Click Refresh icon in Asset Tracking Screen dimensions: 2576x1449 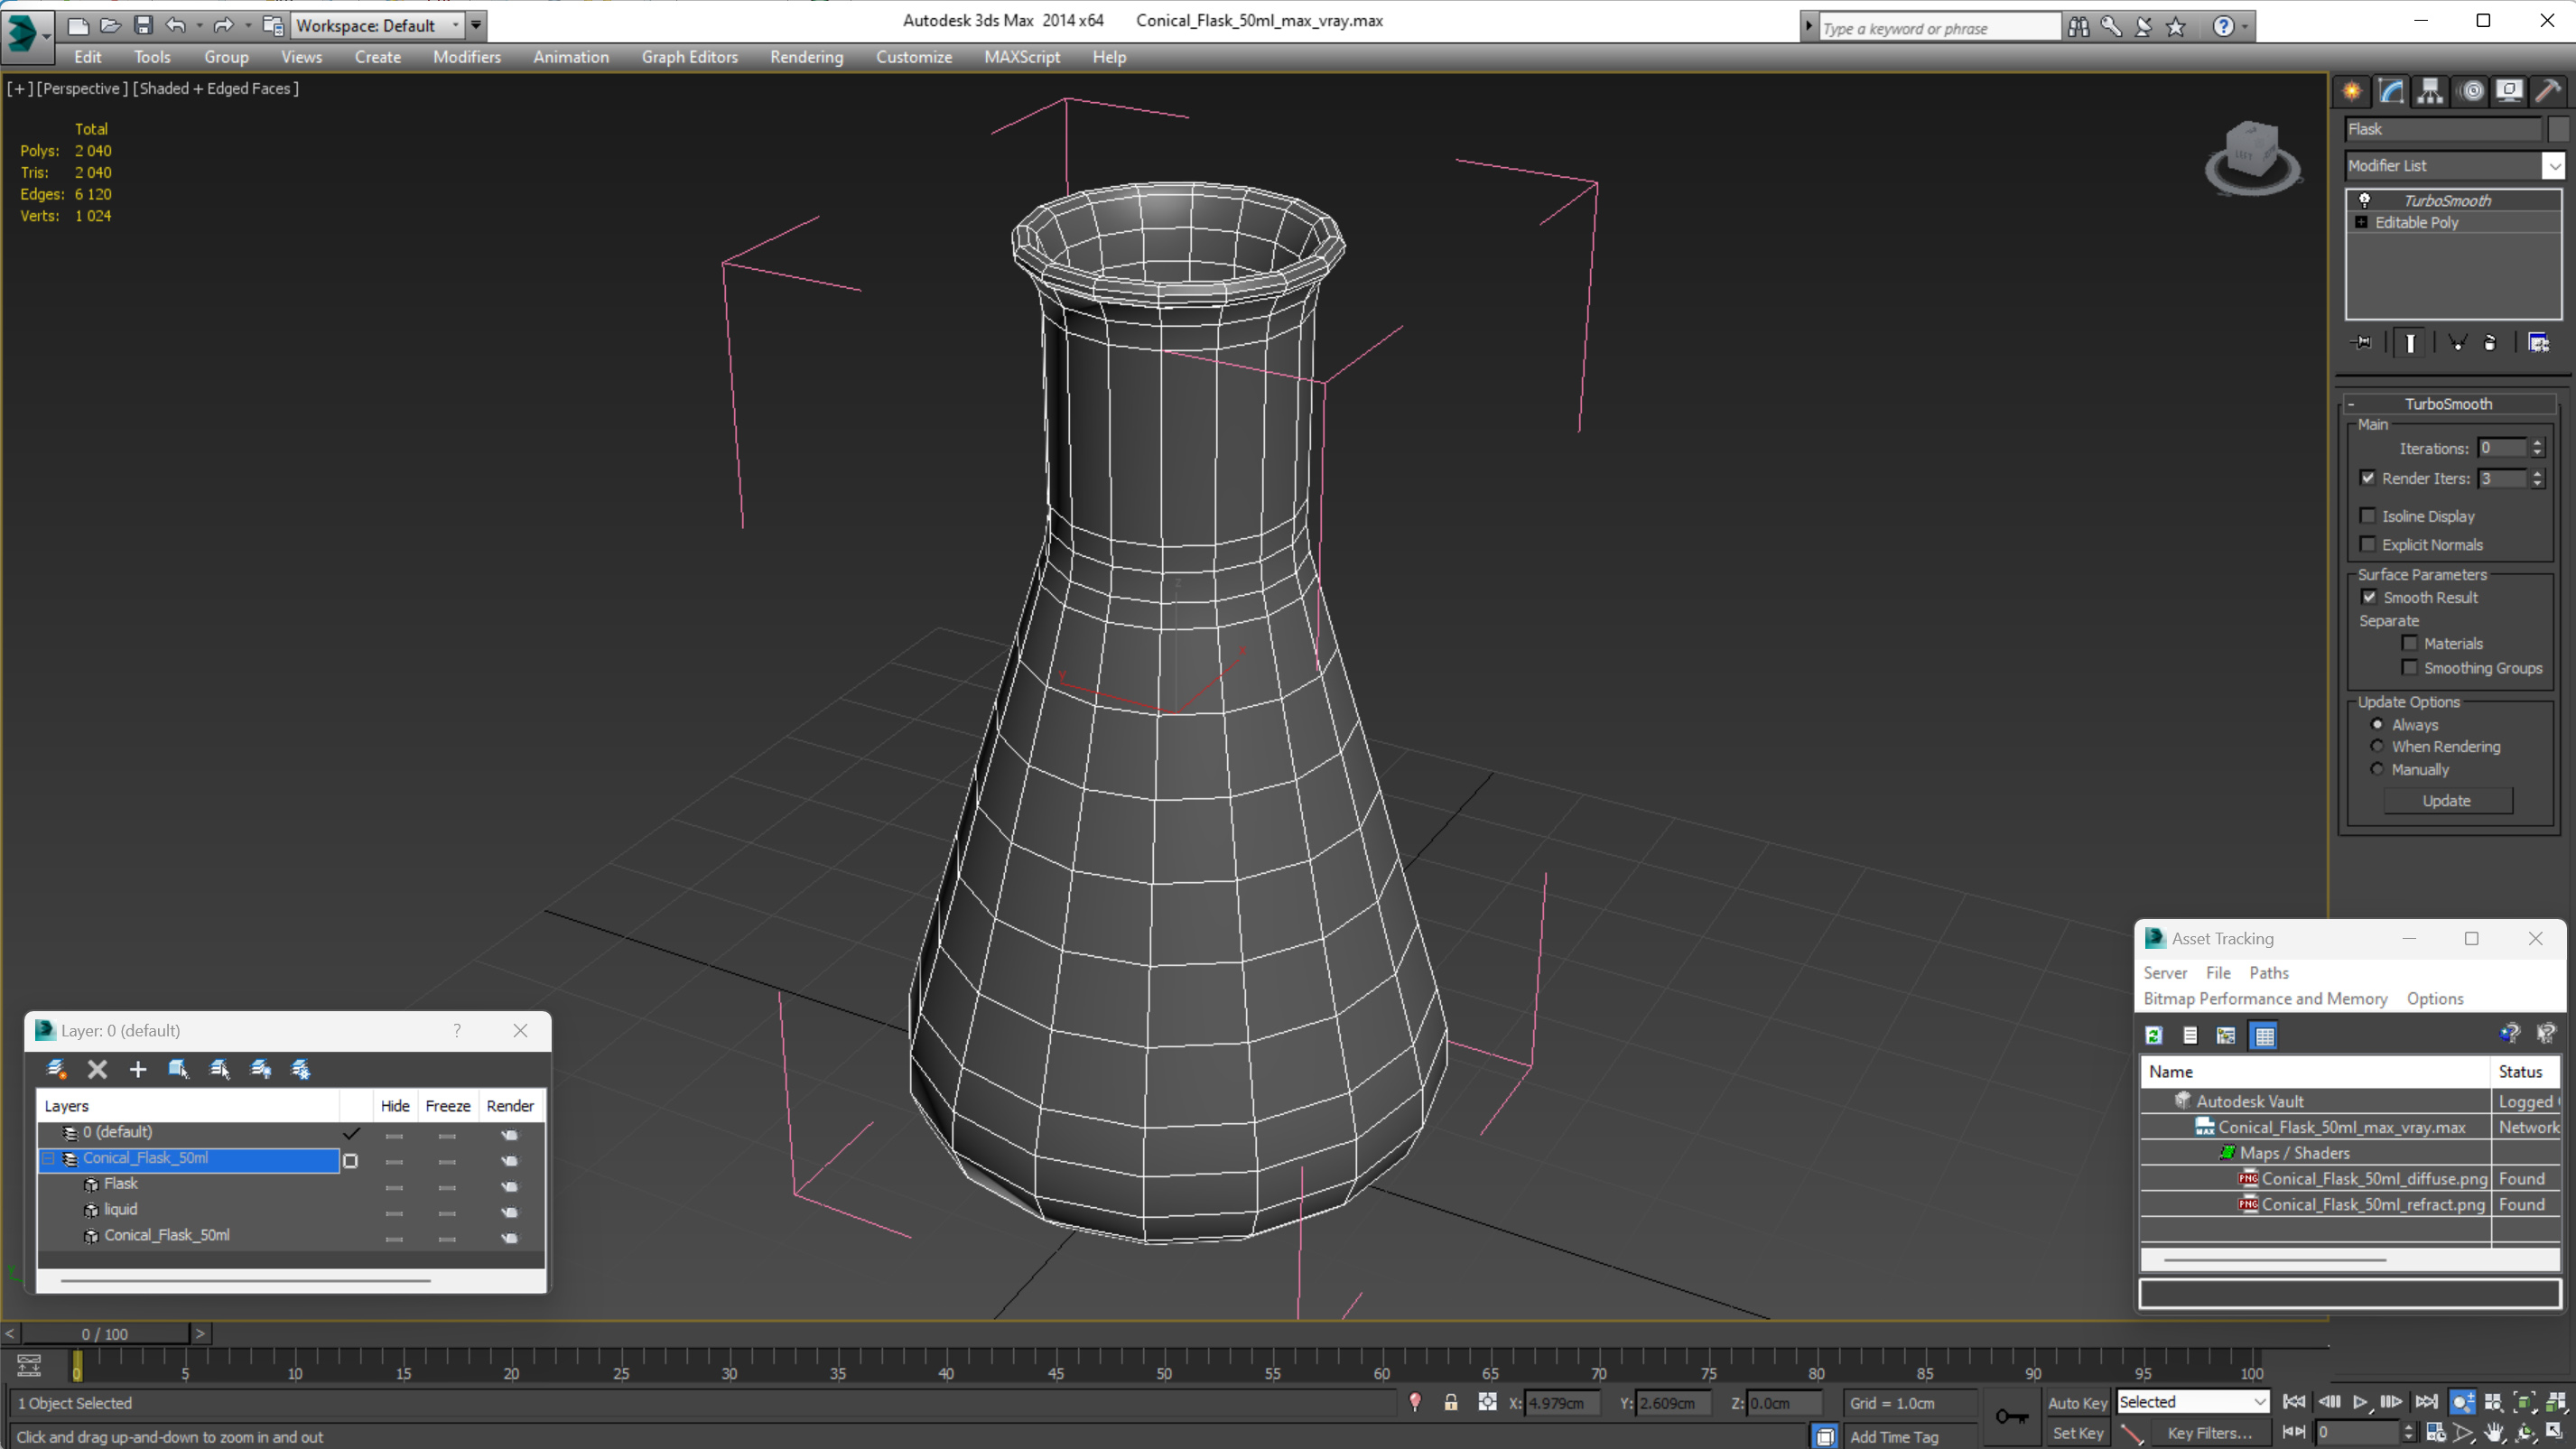point(2154,1036)
